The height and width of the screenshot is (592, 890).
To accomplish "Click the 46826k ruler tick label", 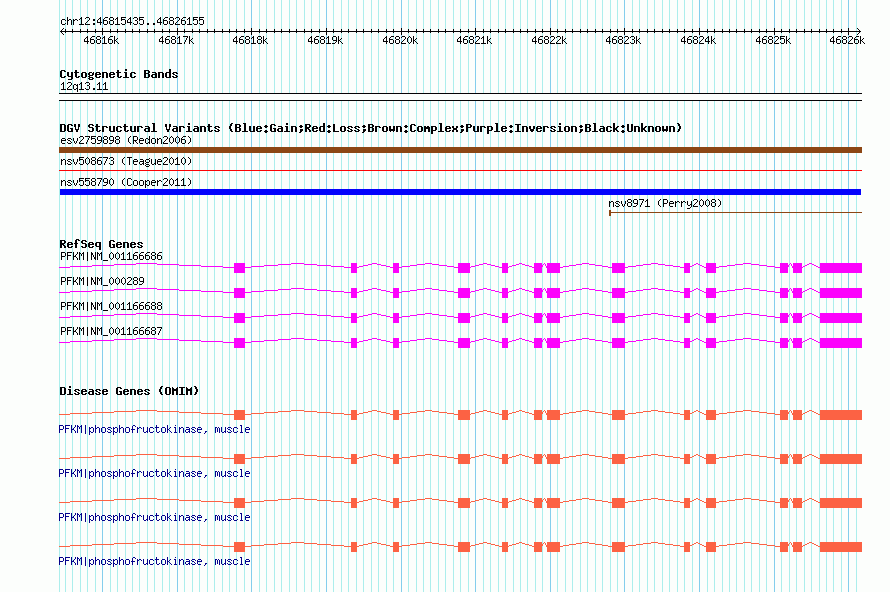I will click(x=847, y=40).
